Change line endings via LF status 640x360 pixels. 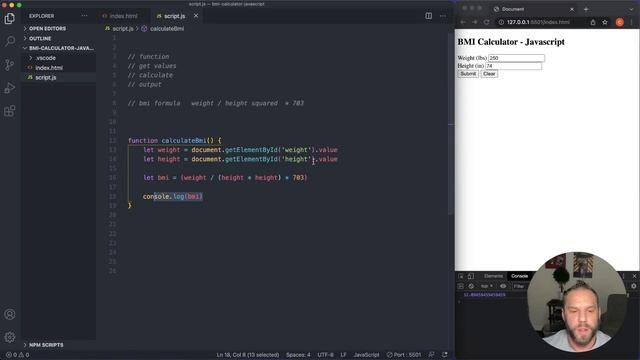click(x=343, y=355)
